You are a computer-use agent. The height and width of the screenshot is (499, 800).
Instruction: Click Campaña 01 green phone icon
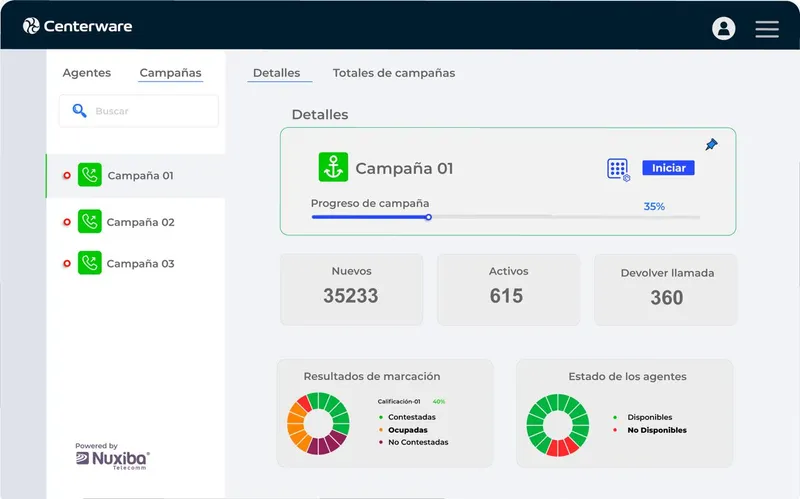point(89,175)
